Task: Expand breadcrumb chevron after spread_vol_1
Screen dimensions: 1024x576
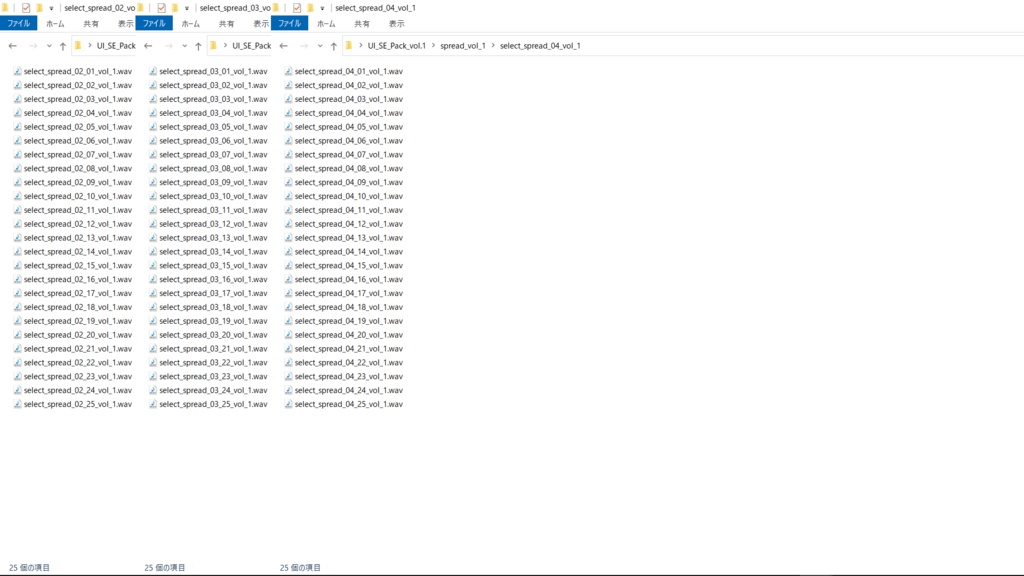Action: click(x=493, y=46)
